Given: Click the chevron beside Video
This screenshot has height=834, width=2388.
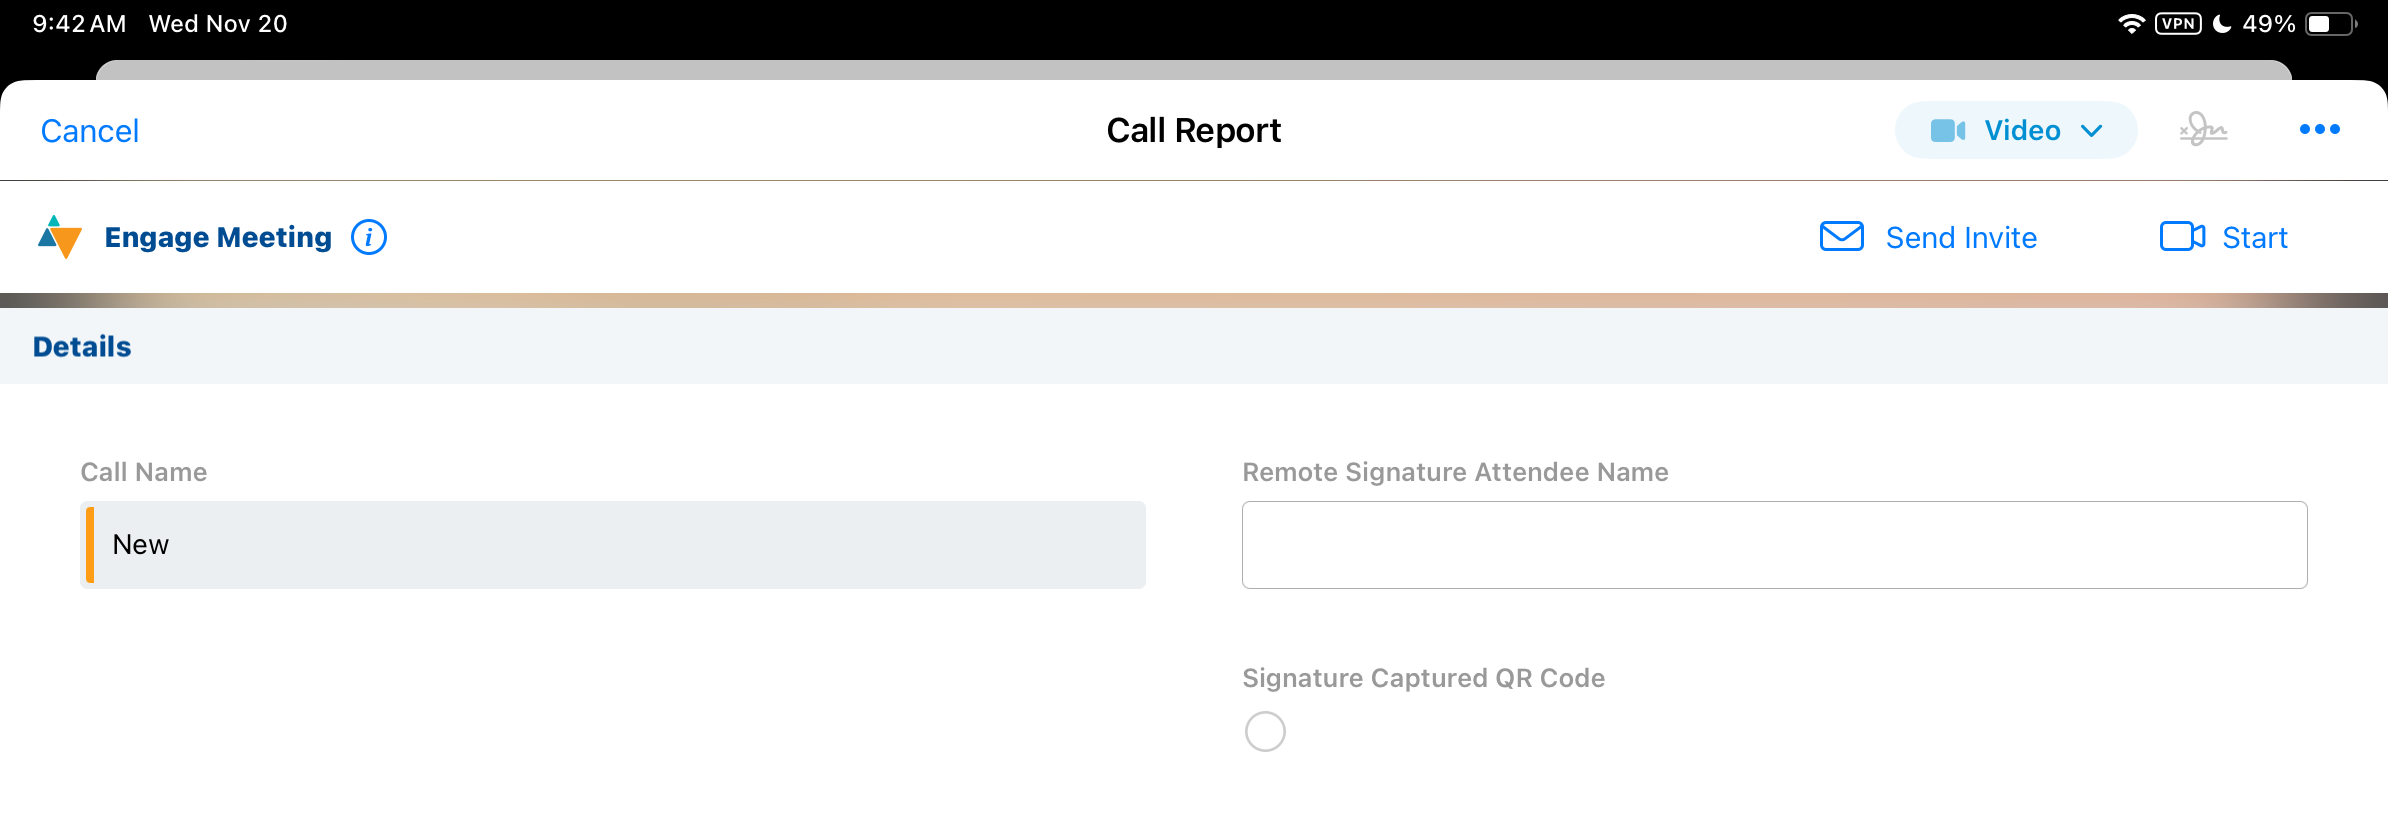Looking at the screenshot, I should [x=2091, y=131].
